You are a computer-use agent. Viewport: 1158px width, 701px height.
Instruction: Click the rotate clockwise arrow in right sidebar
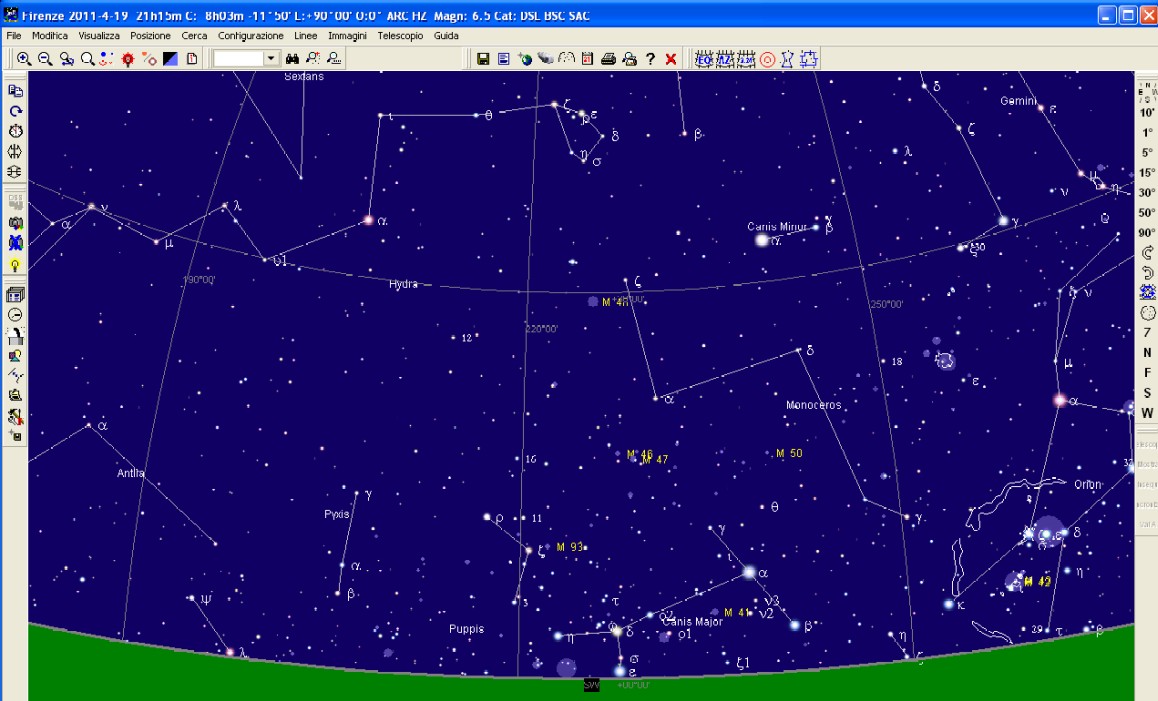pos(1147,253)
